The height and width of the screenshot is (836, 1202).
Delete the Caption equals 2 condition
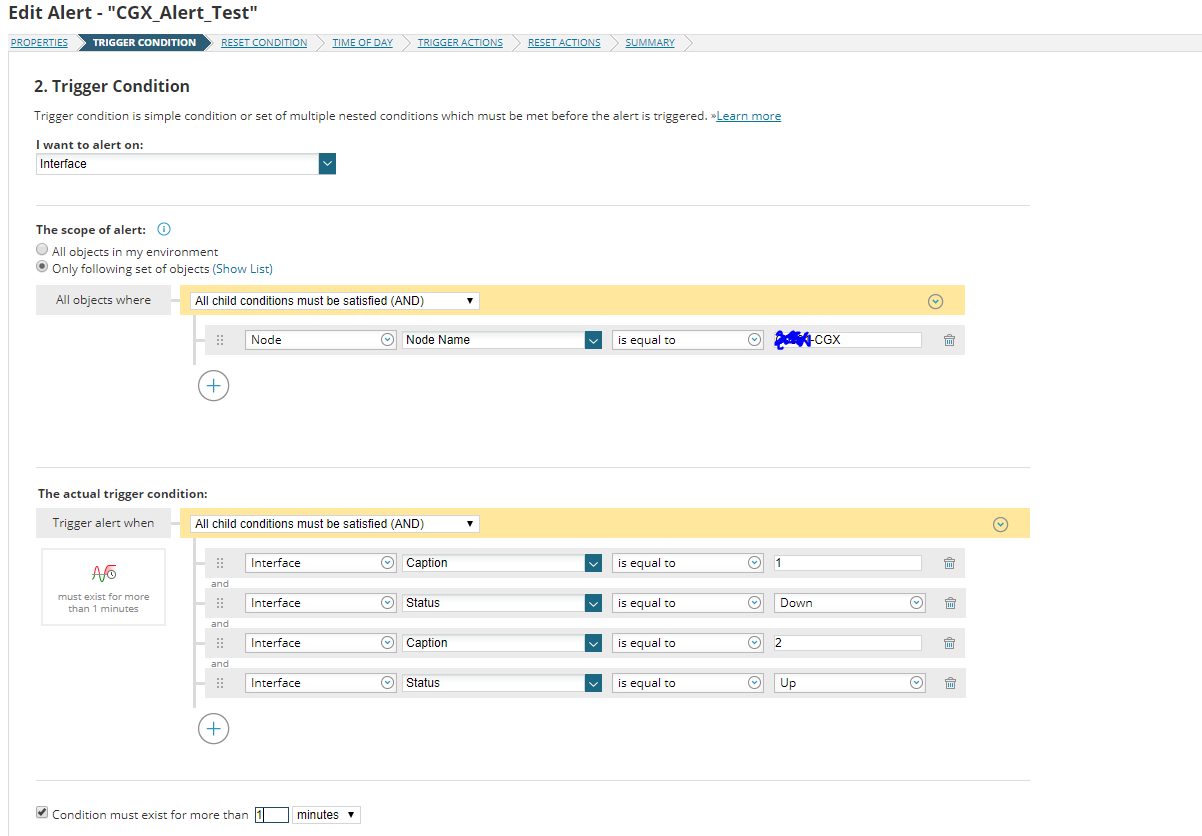[x=949, y=643]
